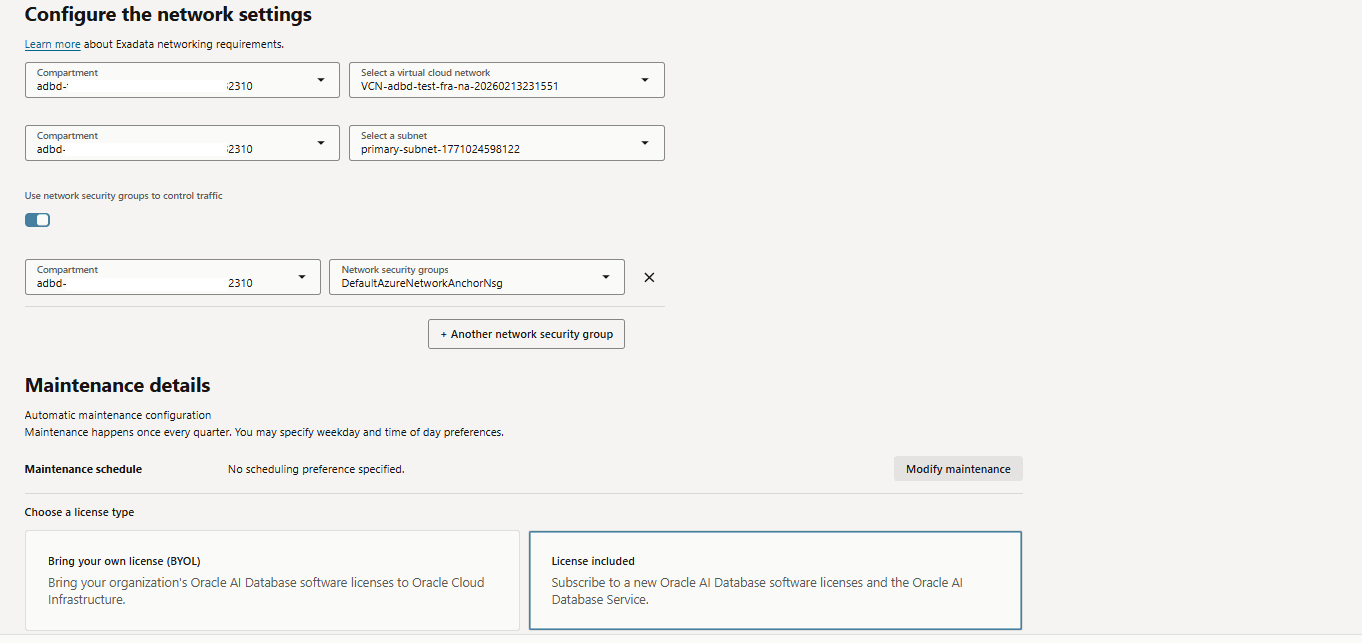The height and width of the screenshot is (643, 1362).
Task: Open the VCN-adbd-test-fra-na dropdown
Action: [506, 86]
